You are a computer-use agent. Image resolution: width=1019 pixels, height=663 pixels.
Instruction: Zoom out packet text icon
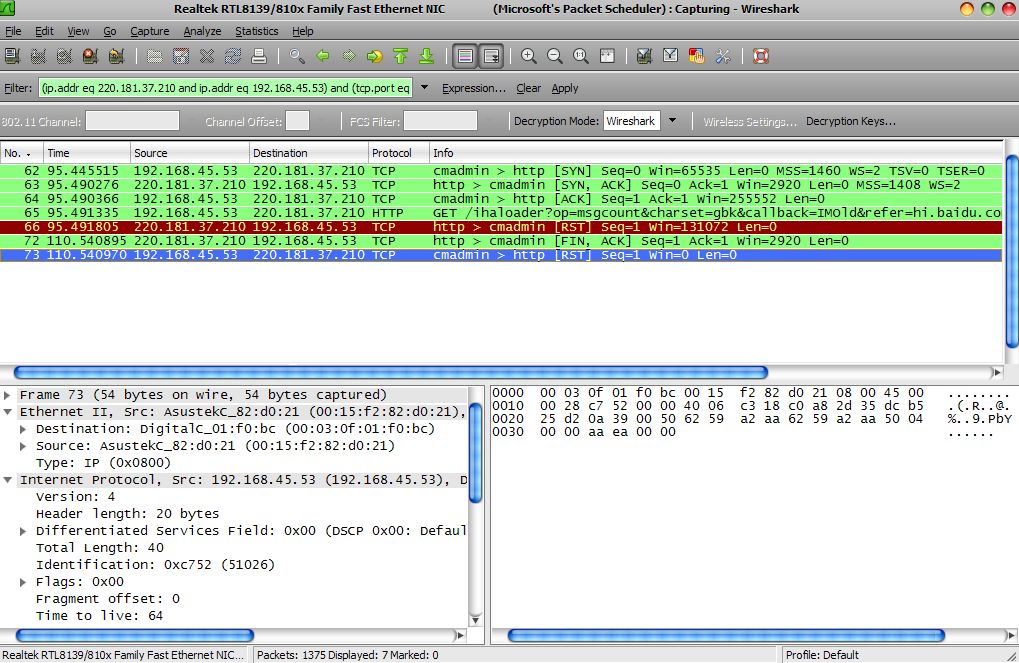555,57
